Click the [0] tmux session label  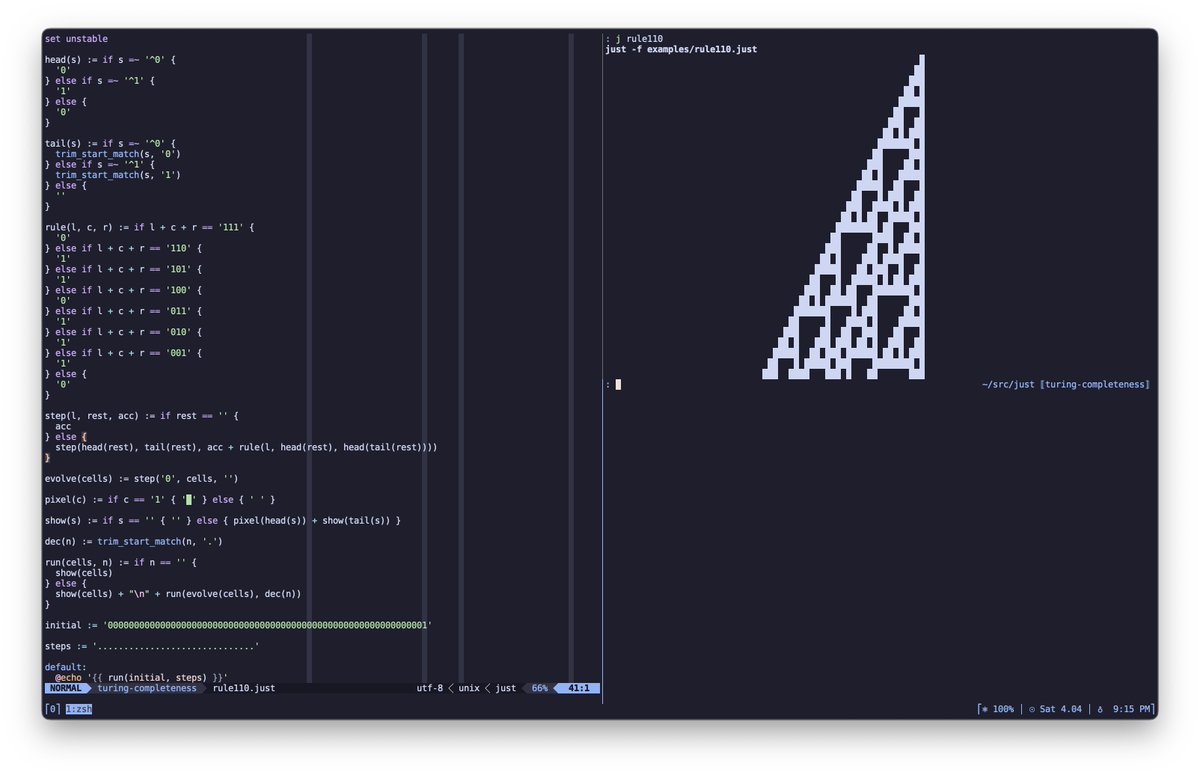52,709
